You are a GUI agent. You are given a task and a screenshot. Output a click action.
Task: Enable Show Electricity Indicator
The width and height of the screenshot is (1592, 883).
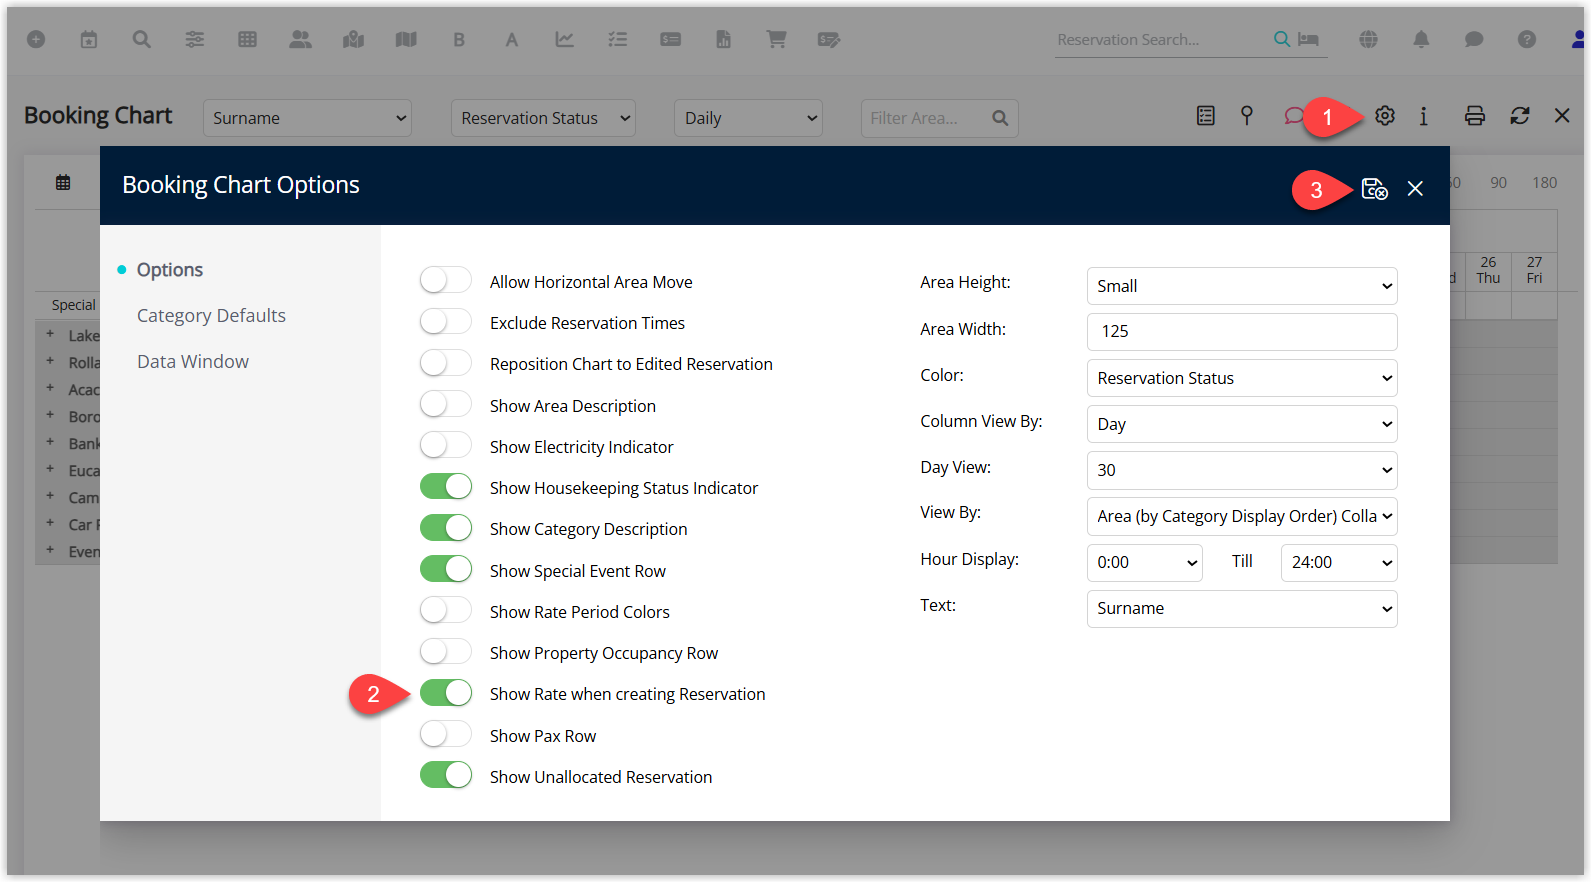pyautogui.click(x=445, y=445)
